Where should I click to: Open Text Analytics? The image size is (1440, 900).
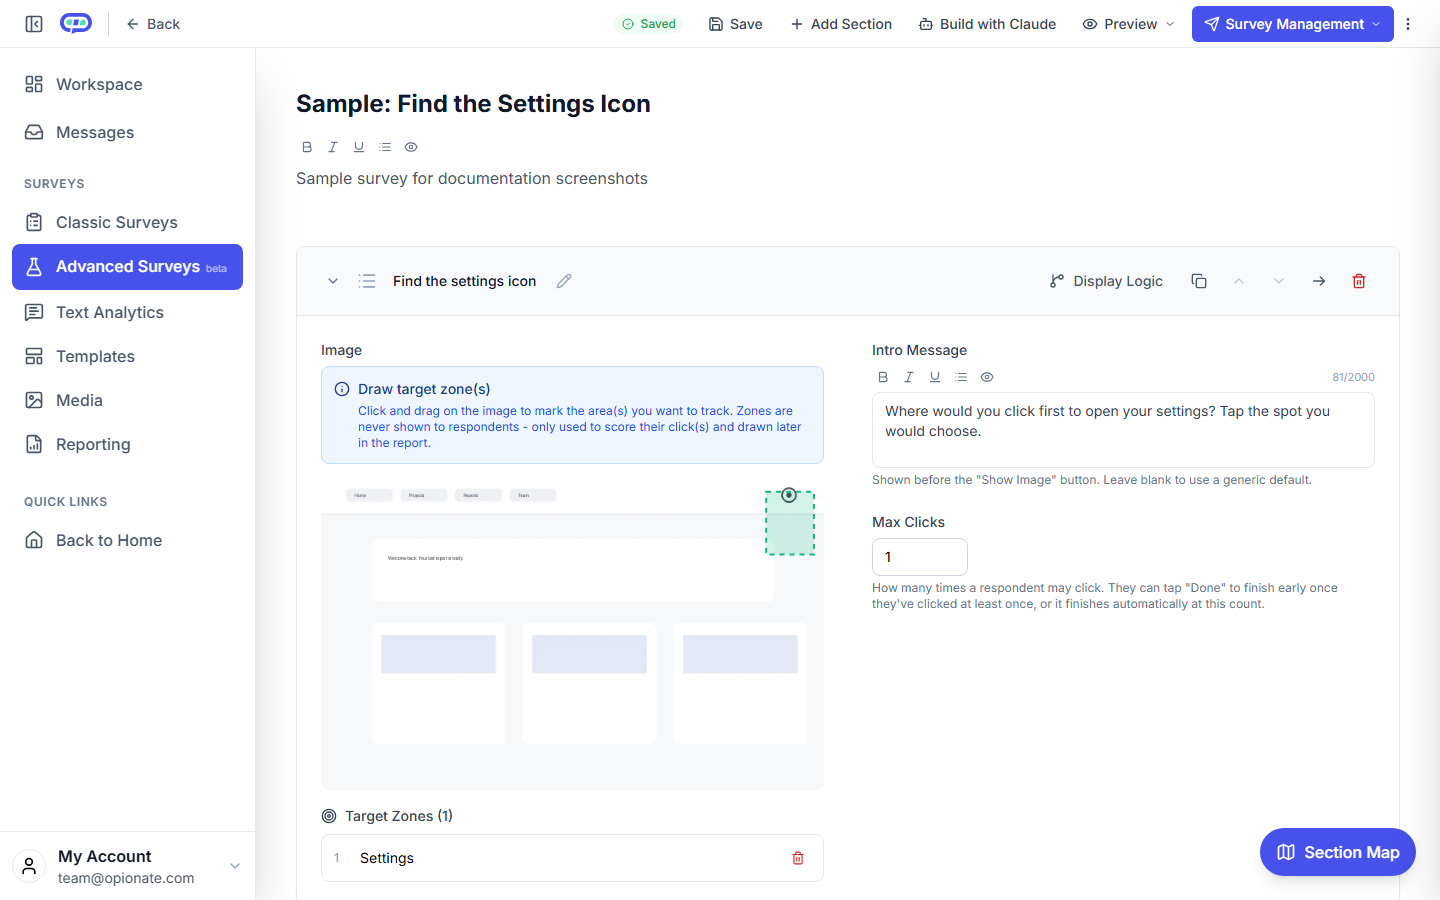(x=127, y=312)
